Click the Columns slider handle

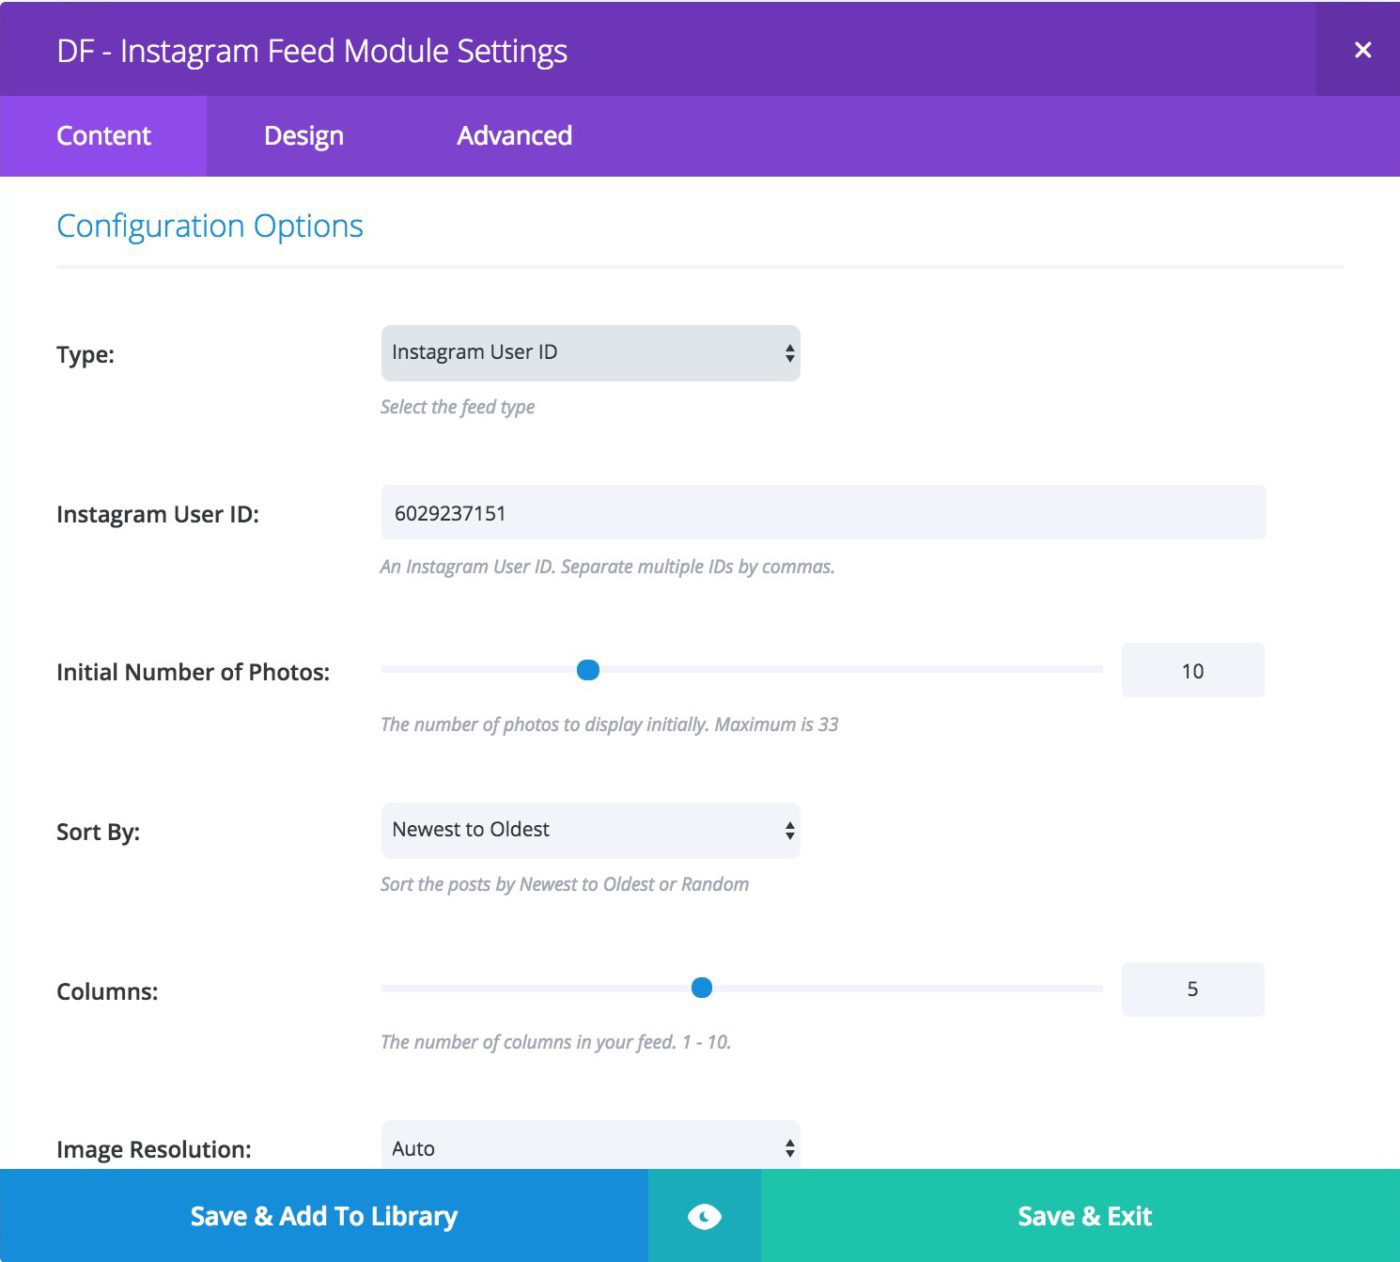tap(702, 988)
